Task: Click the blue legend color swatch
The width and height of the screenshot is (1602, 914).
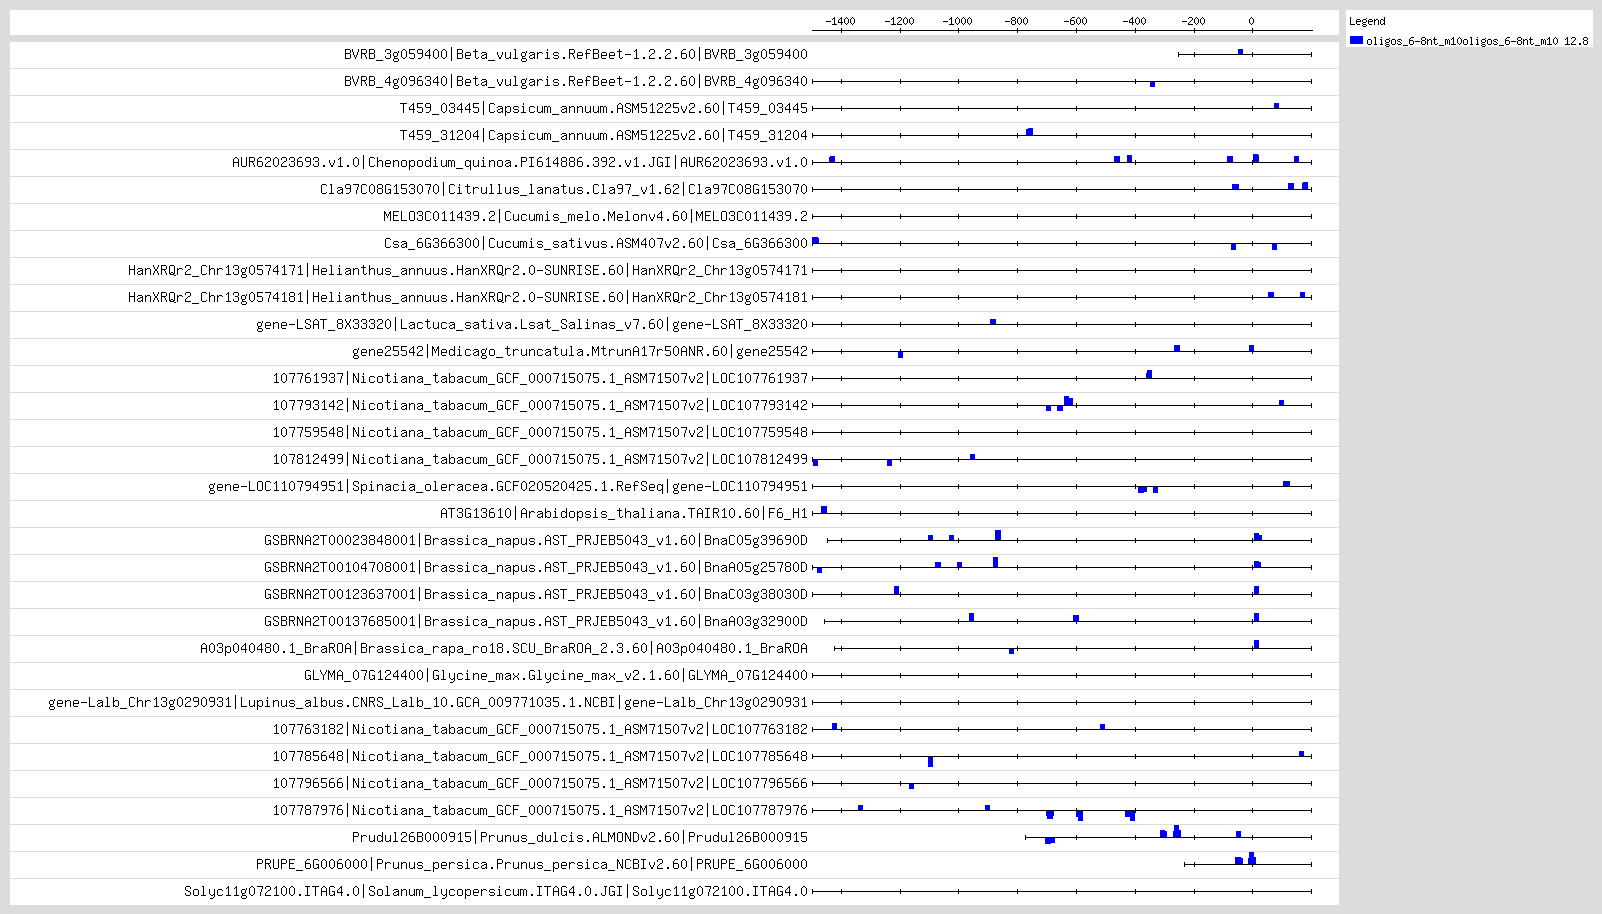Action: tap(1356, 40)
